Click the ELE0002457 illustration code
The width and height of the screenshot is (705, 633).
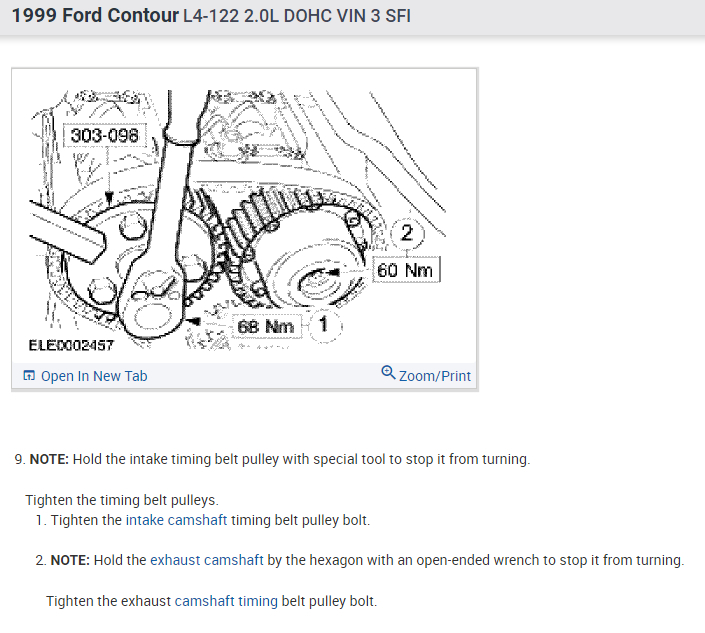tap(71, 345)
